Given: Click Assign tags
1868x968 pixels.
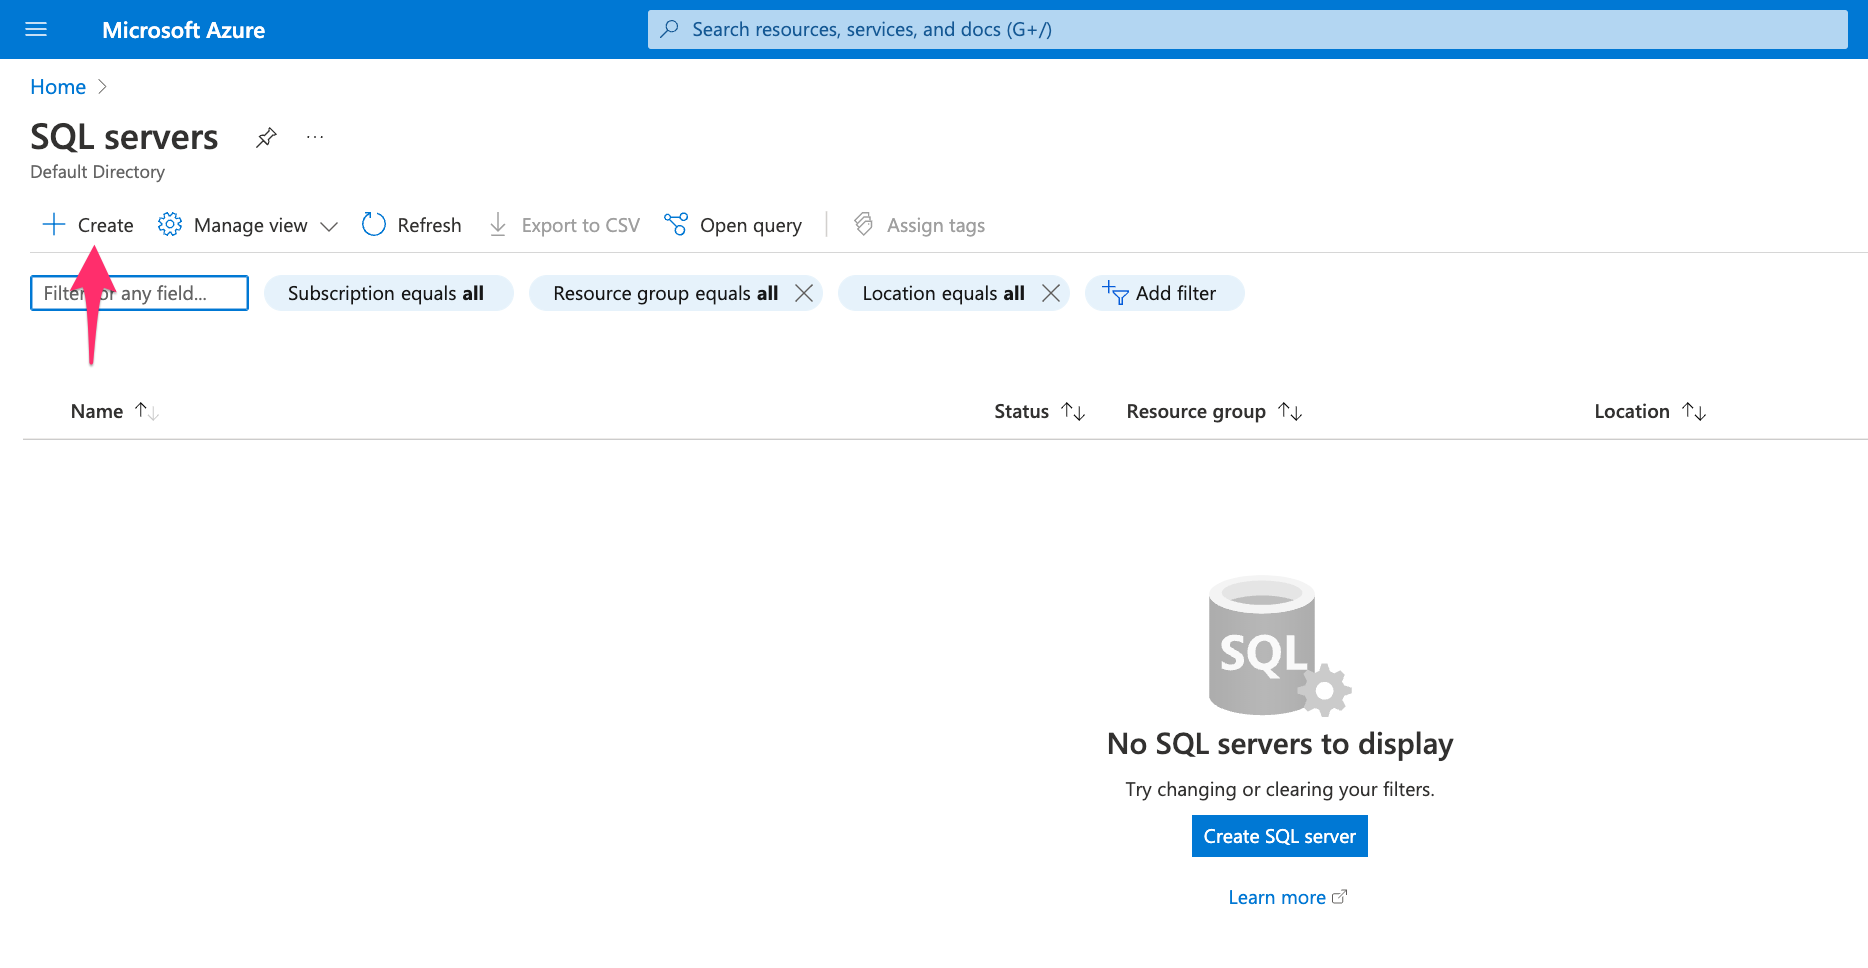Looking at the screenshot, I should [x=919, y=225].
